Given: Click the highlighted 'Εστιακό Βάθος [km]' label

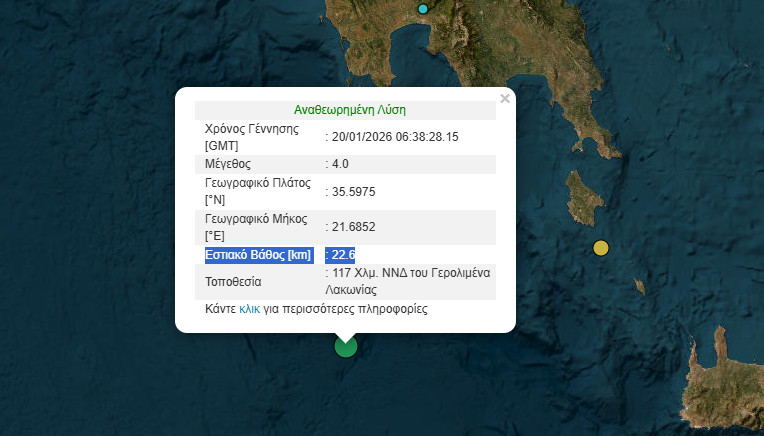Looking at the screenshot, I should (x=259, y=255).
